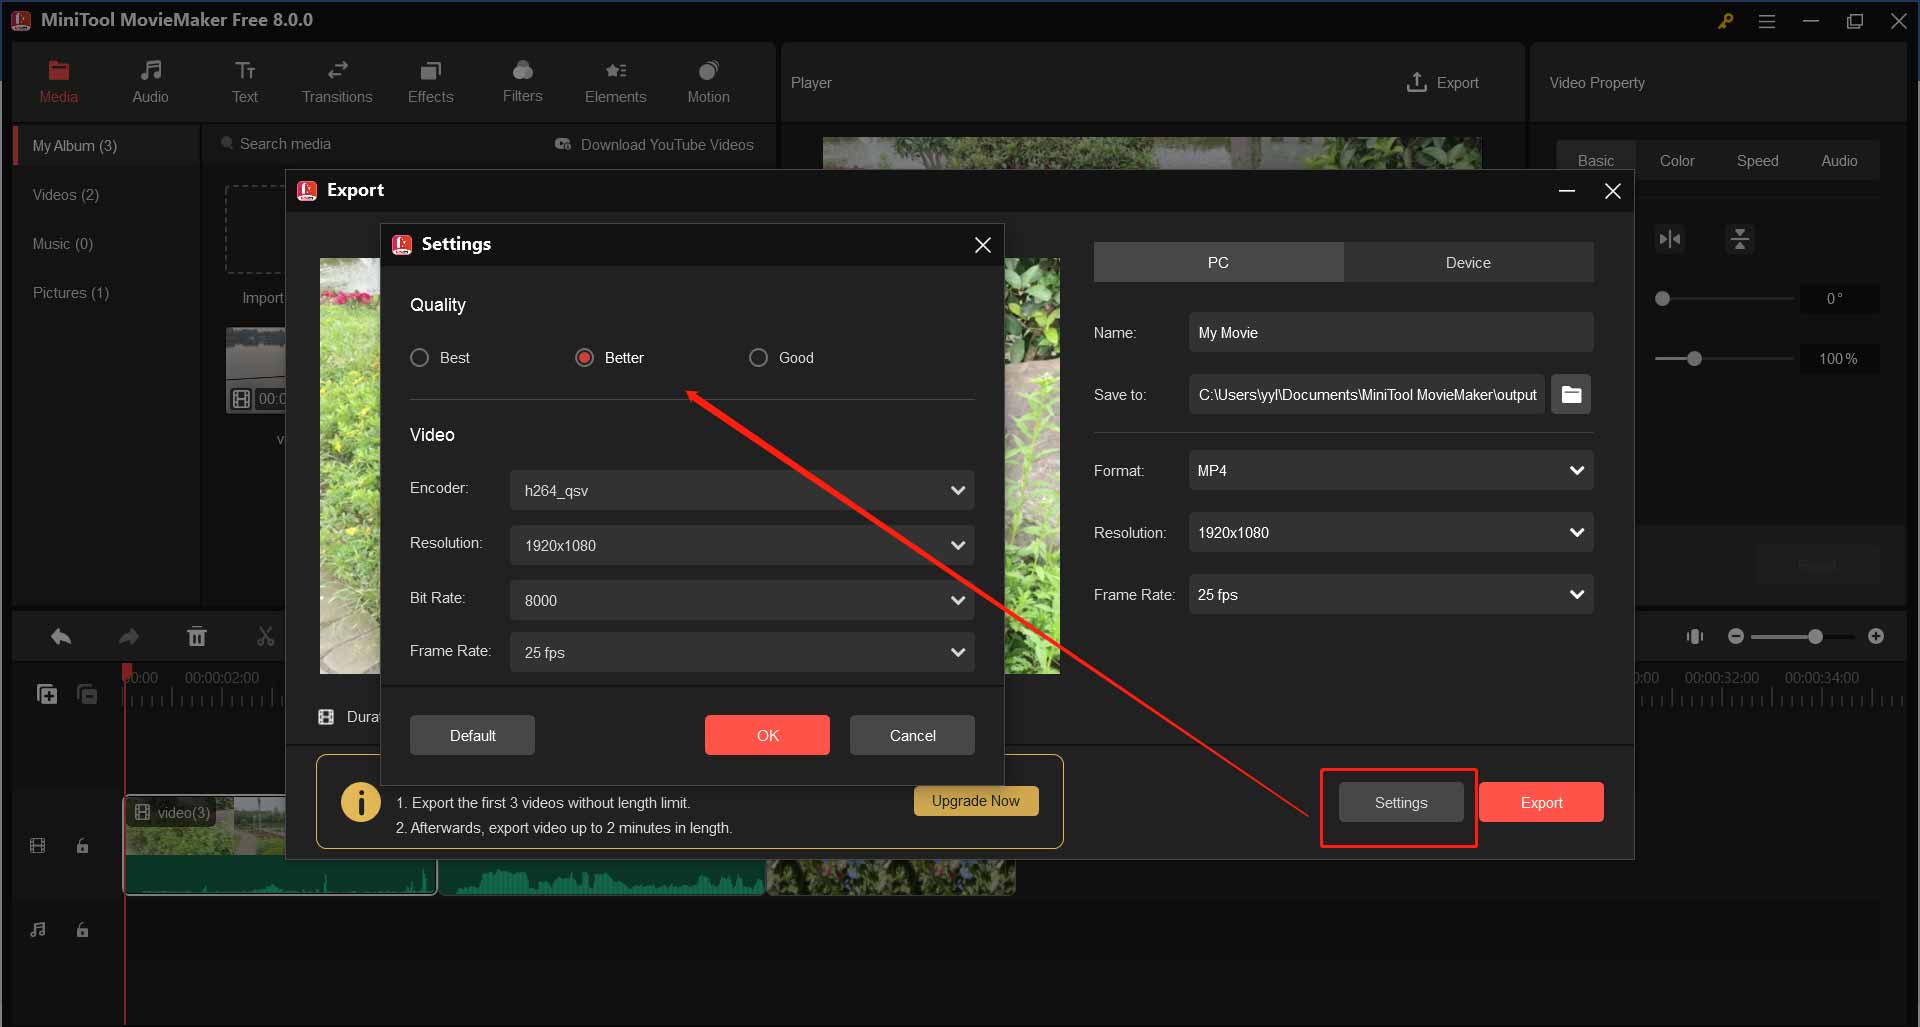The height and width of the screenshot is (1027, 1920).
Task: Toggle the audio track lock icon
Action: click(82, 930)
